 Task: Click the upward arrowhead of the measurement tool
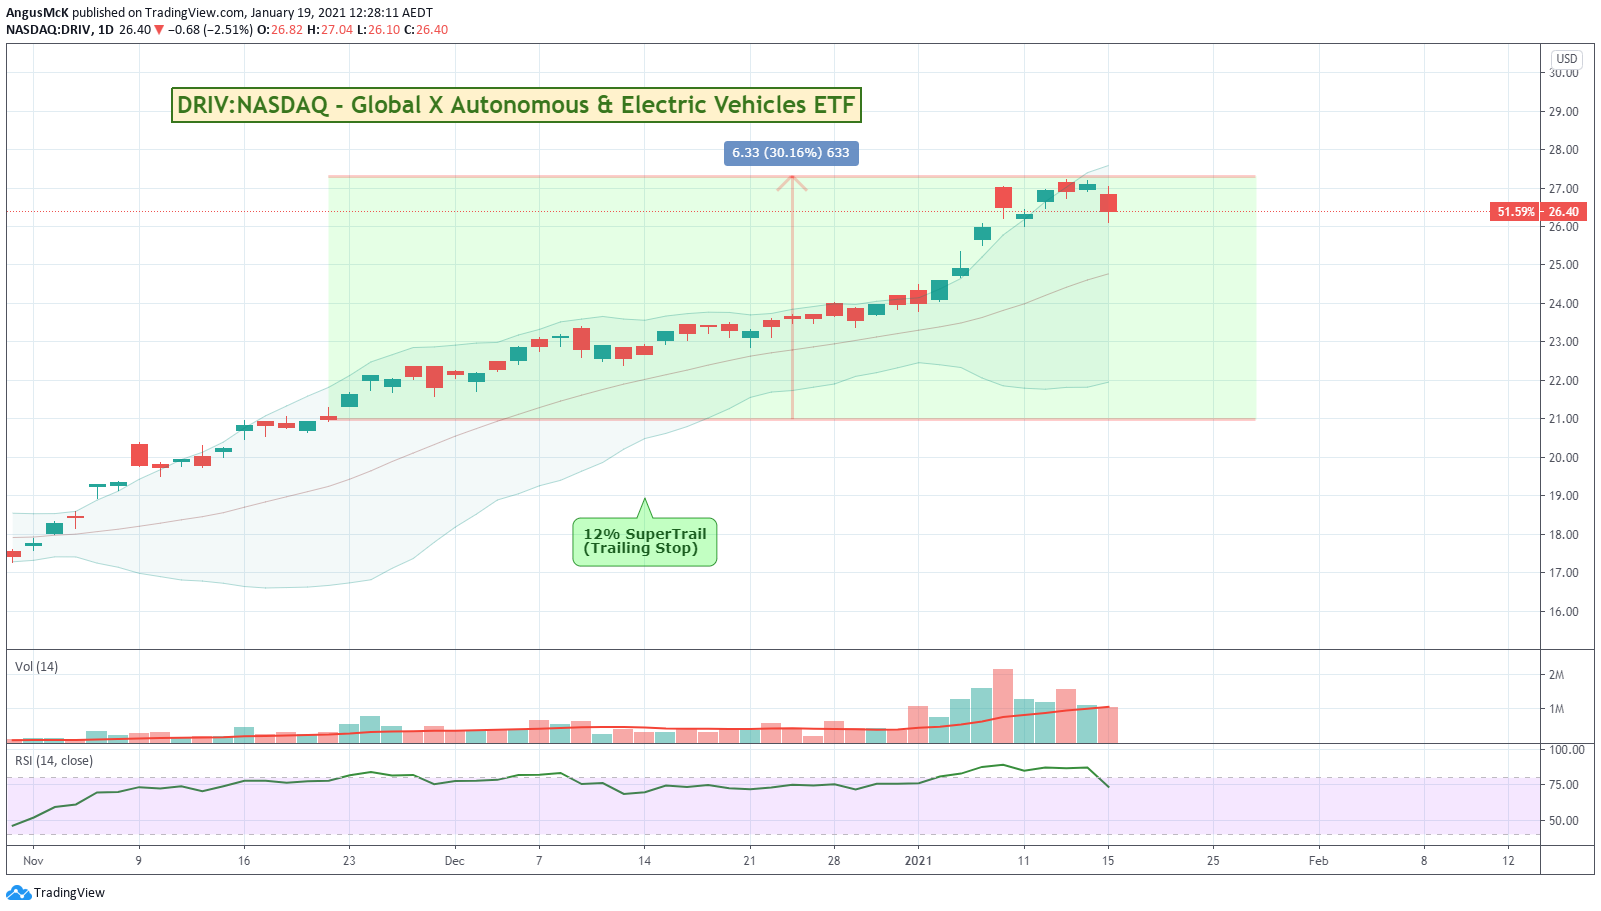coord(792,183)
